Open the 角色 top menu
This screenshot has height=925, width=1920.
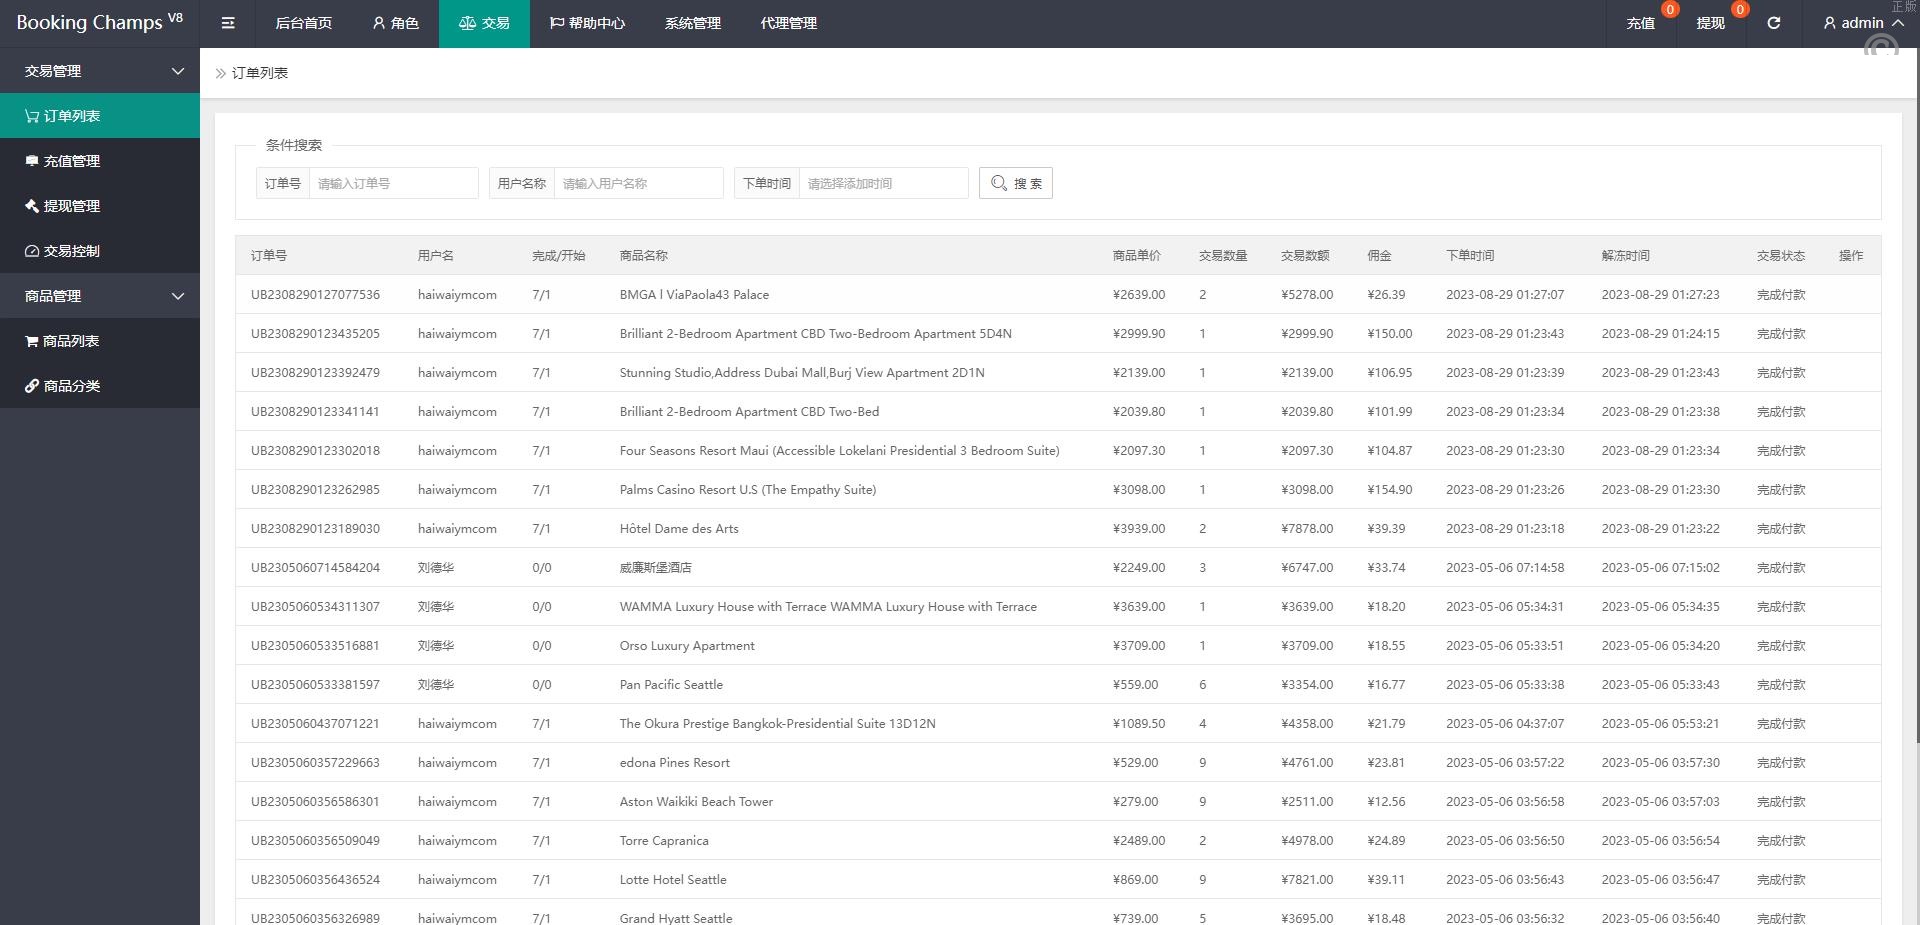point(395,23)
